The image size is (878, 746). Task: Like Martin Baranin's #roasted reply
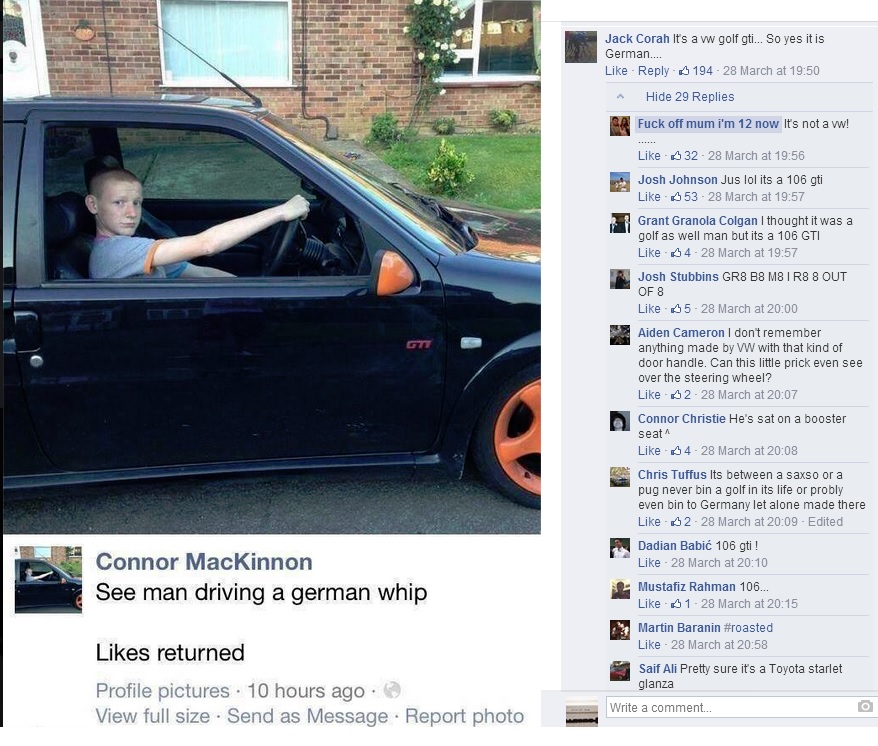(x=649, y=645)
